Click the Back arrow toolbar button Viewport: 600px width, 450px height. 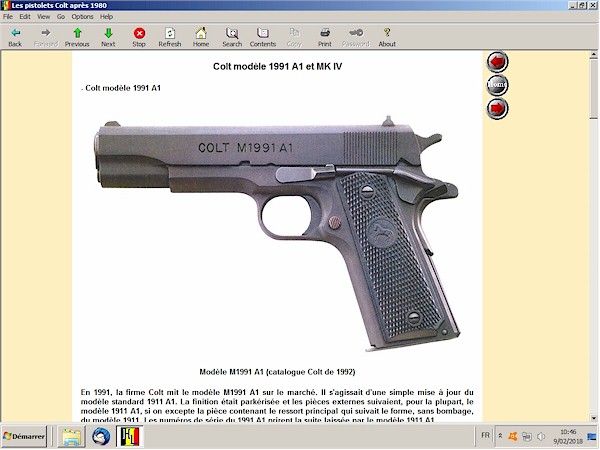point(15,37)
